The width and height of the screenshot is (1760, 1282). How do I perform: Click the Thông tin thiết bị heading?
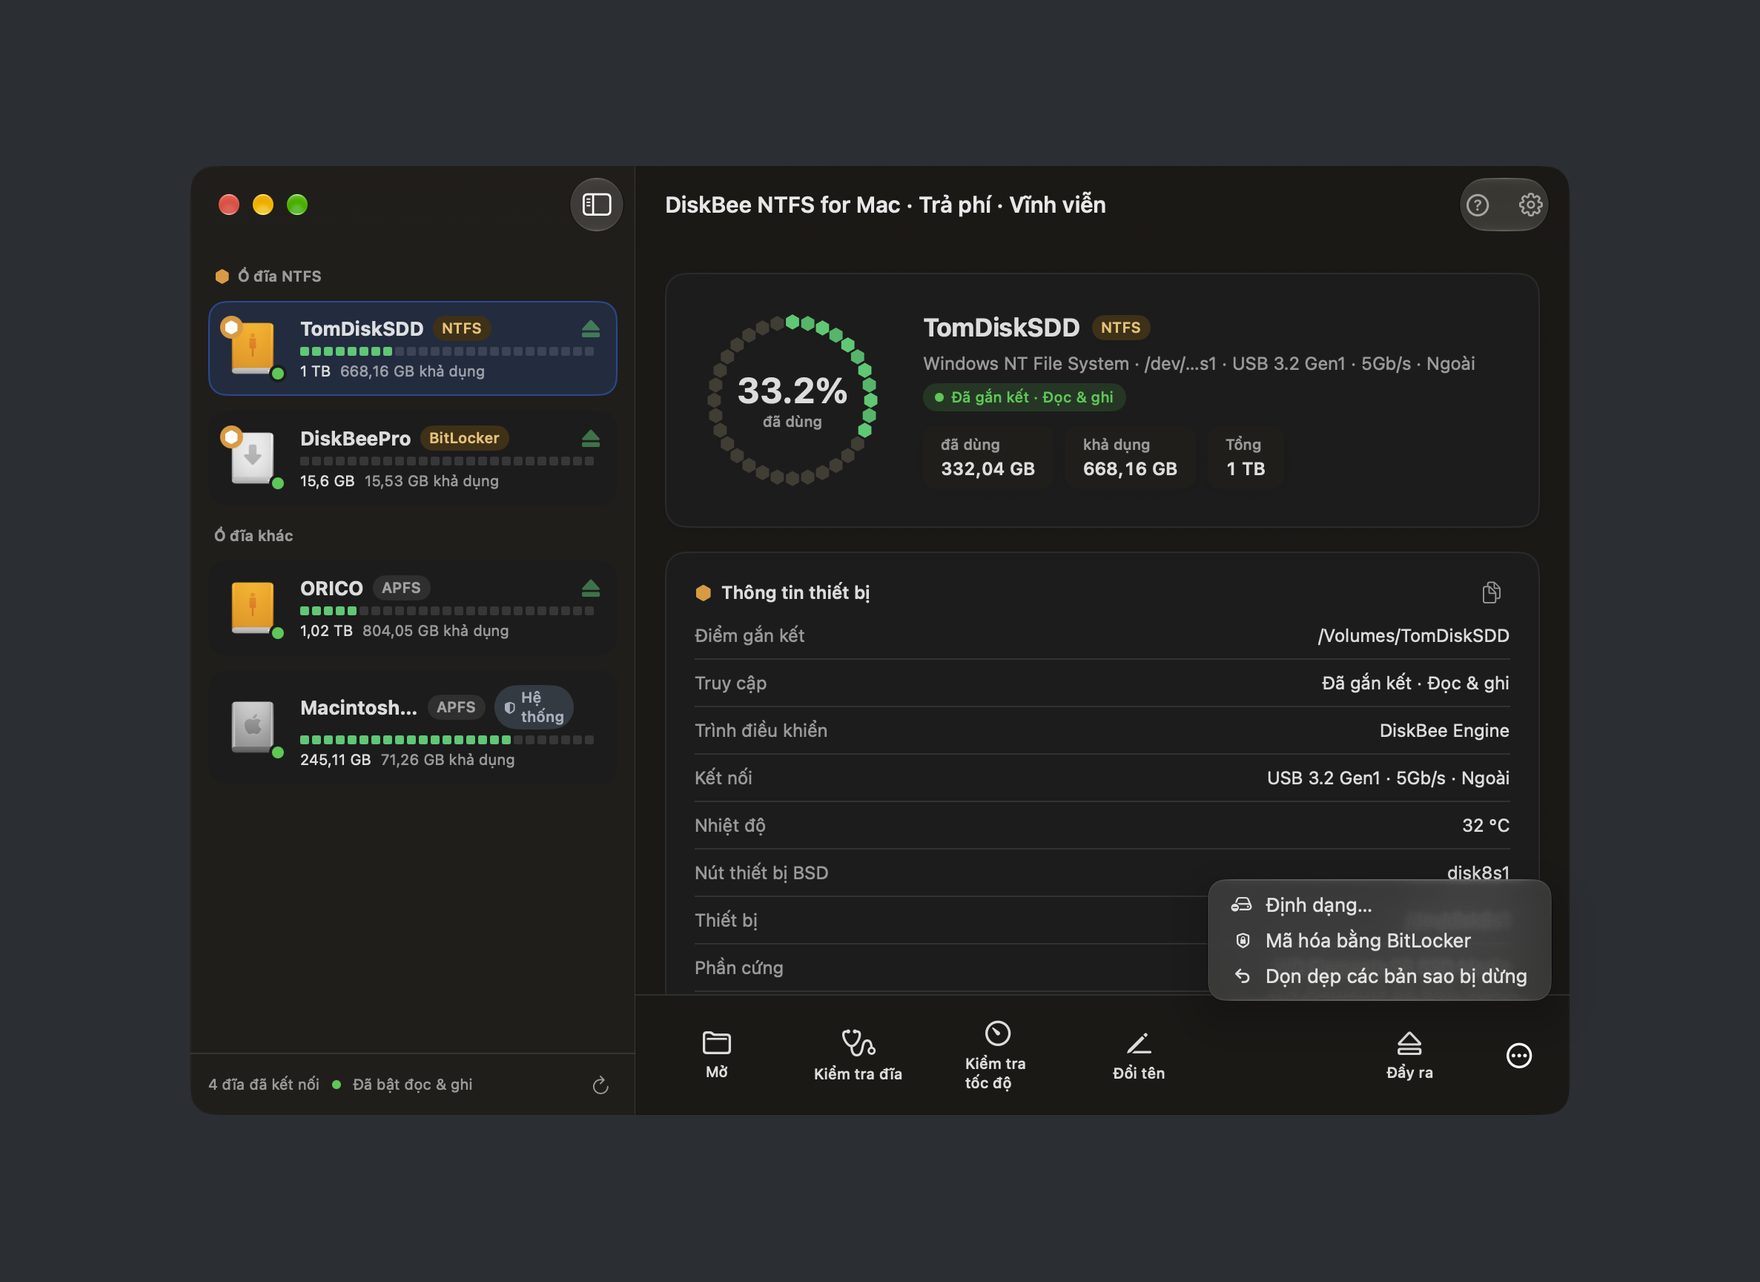click(x=796, y=593)
